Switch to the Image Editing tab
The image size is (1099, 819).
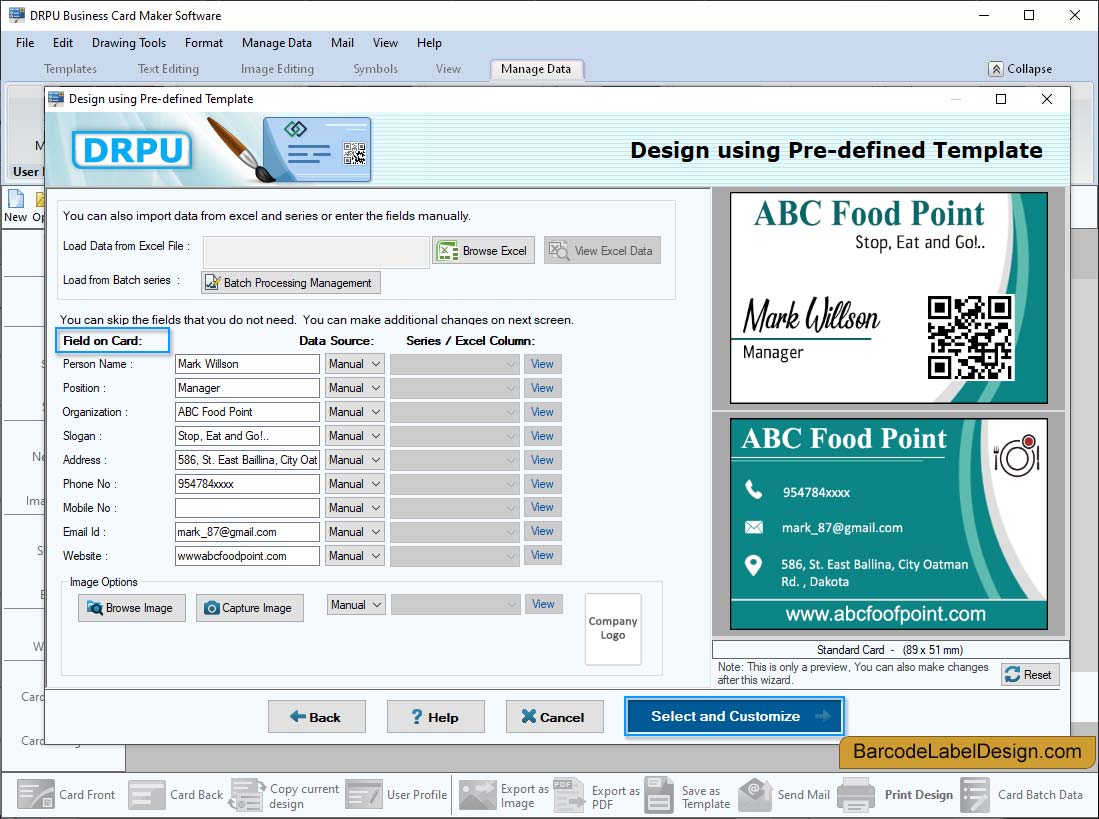[x=278, y=69]
